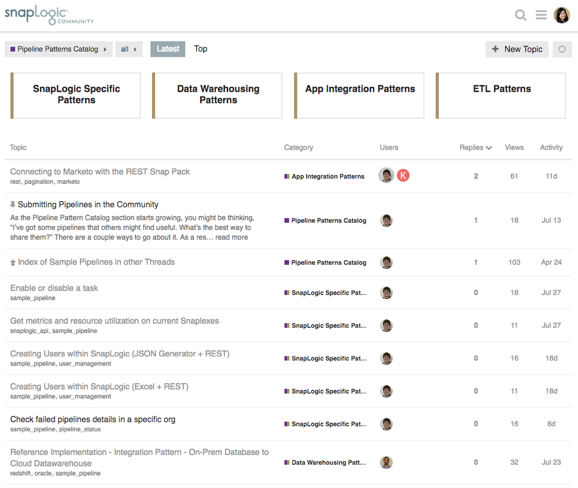This screenshot has height=488, width=578.
Task: Click the notification circle button beside New Topic
Action: 562,49
